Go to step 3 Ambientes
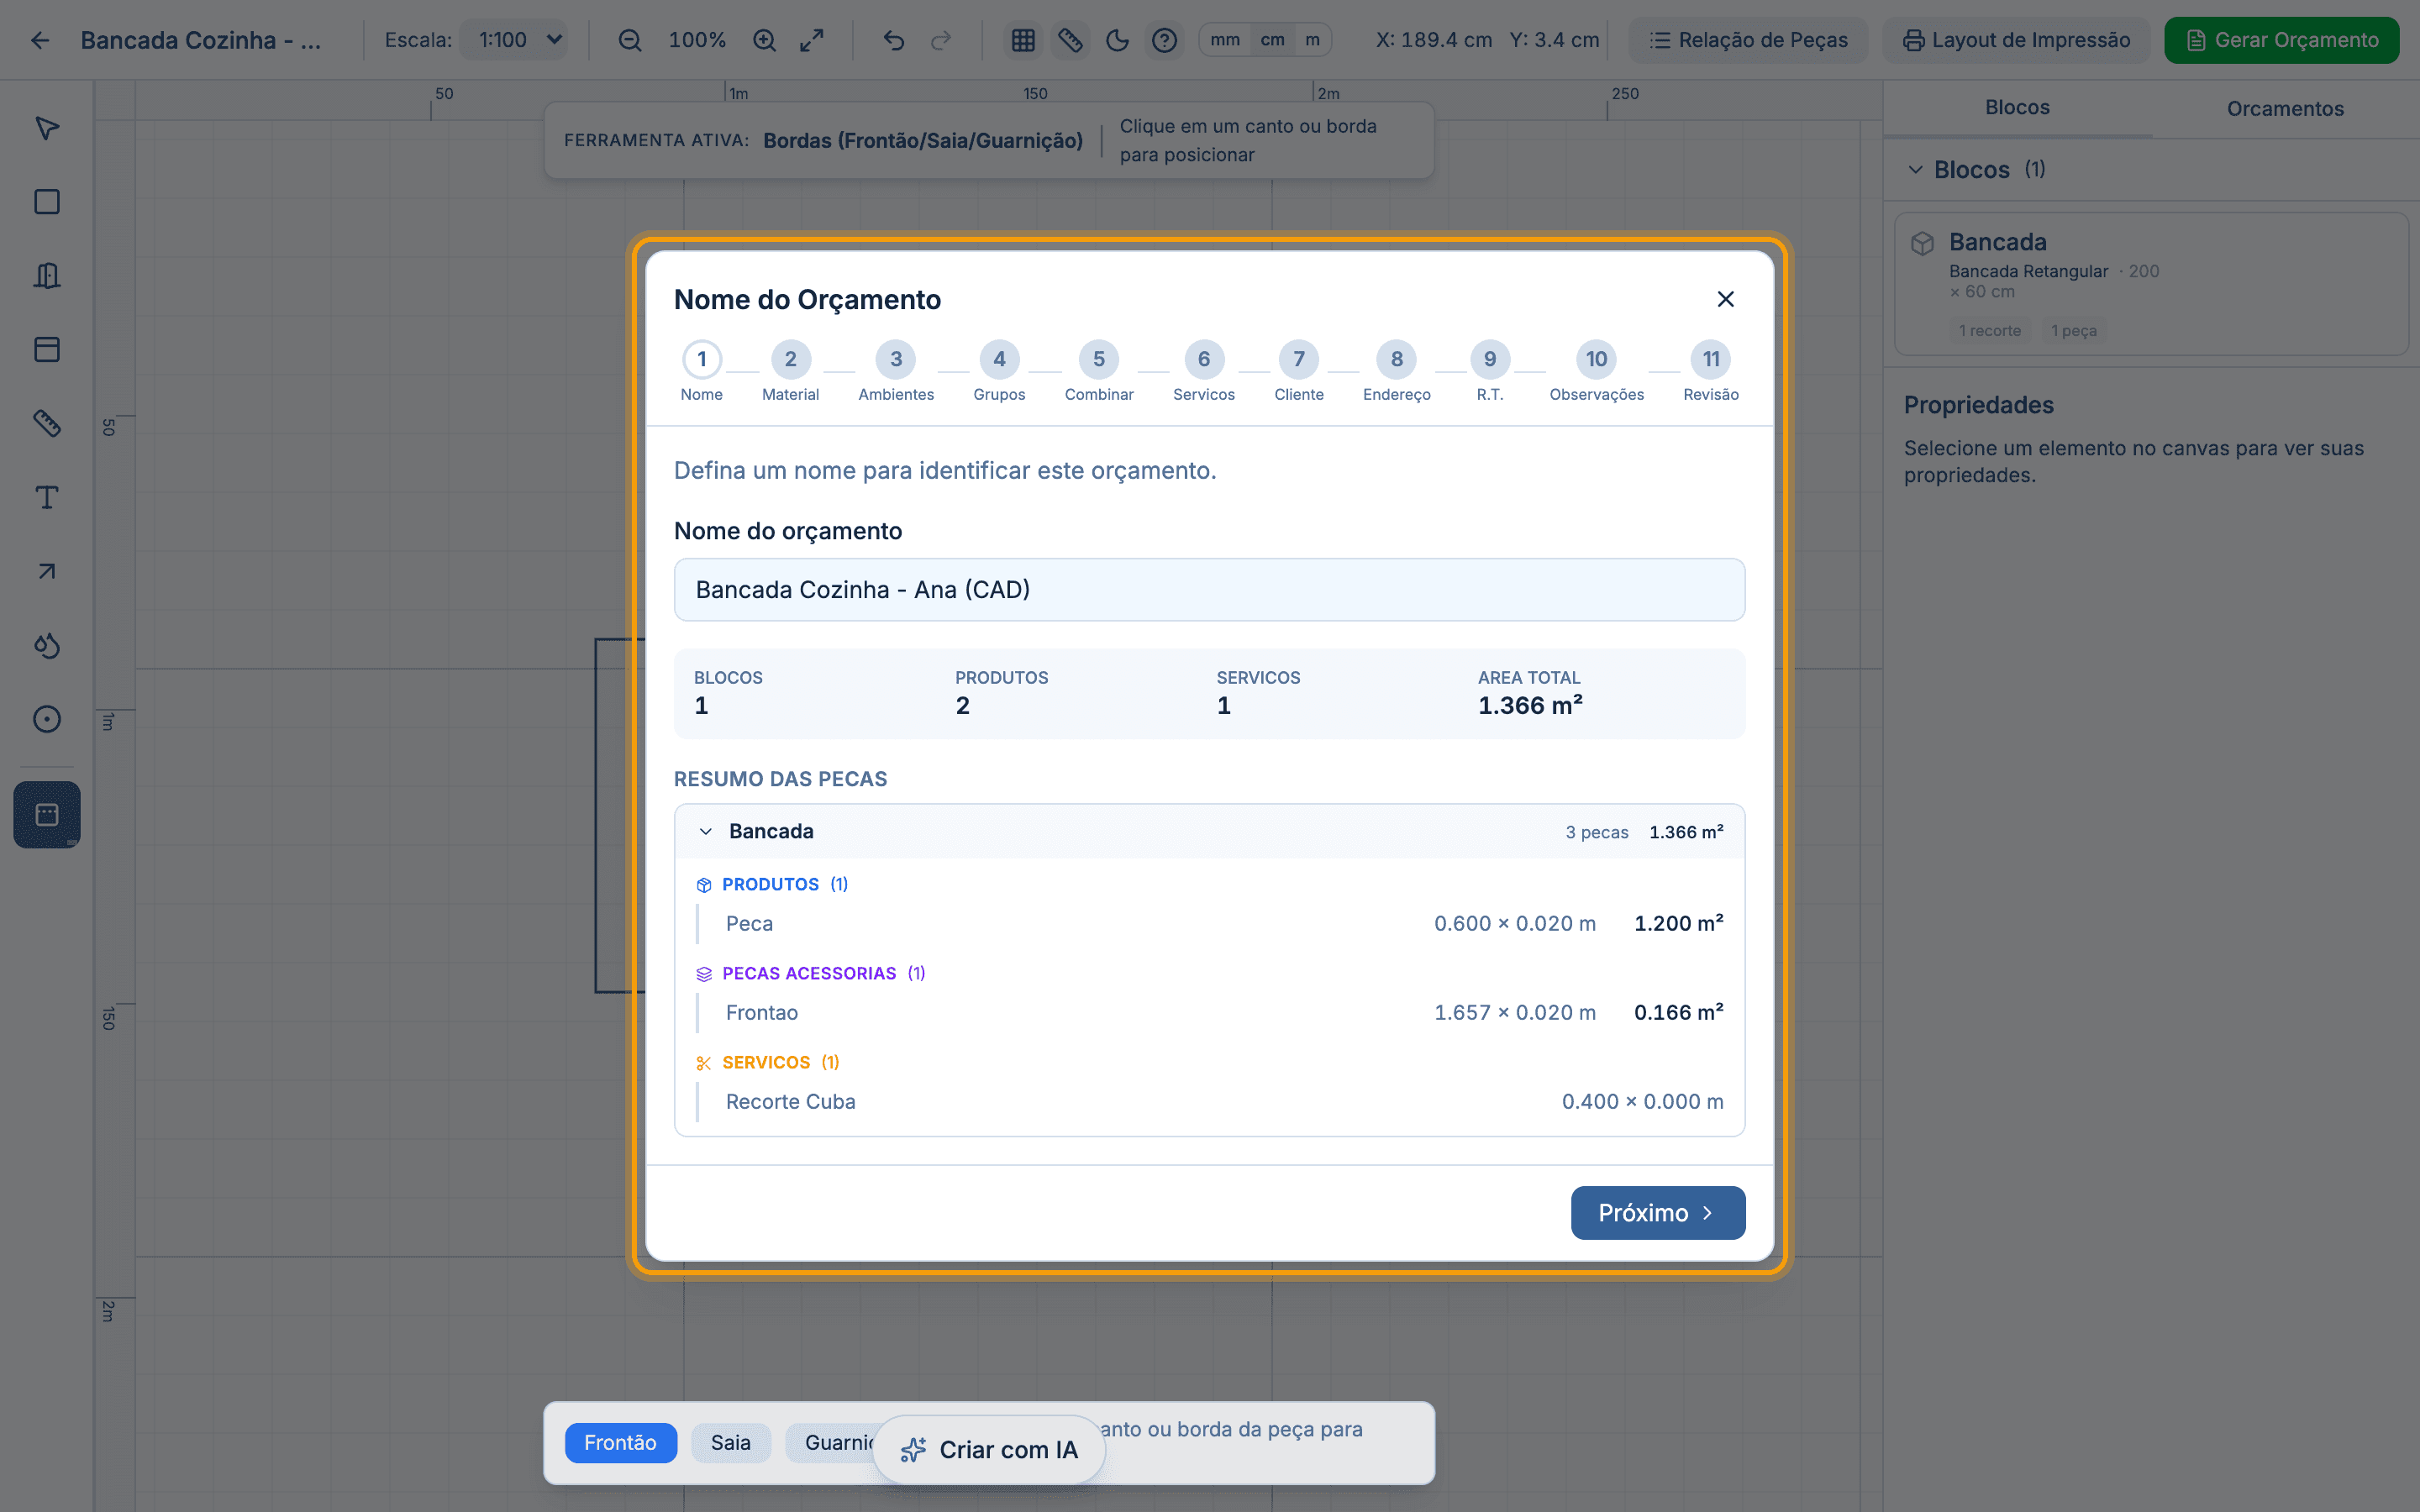Viewport: 2420px width, 1512px height. [896, 371]
